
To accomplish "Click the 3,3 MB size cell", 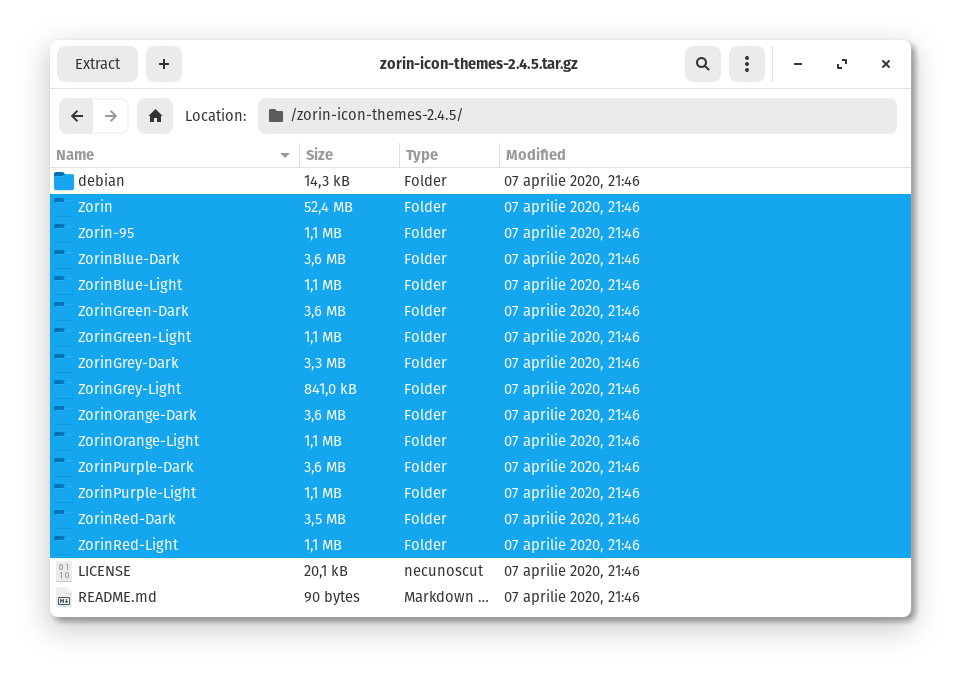I will (x=324, y=363).
